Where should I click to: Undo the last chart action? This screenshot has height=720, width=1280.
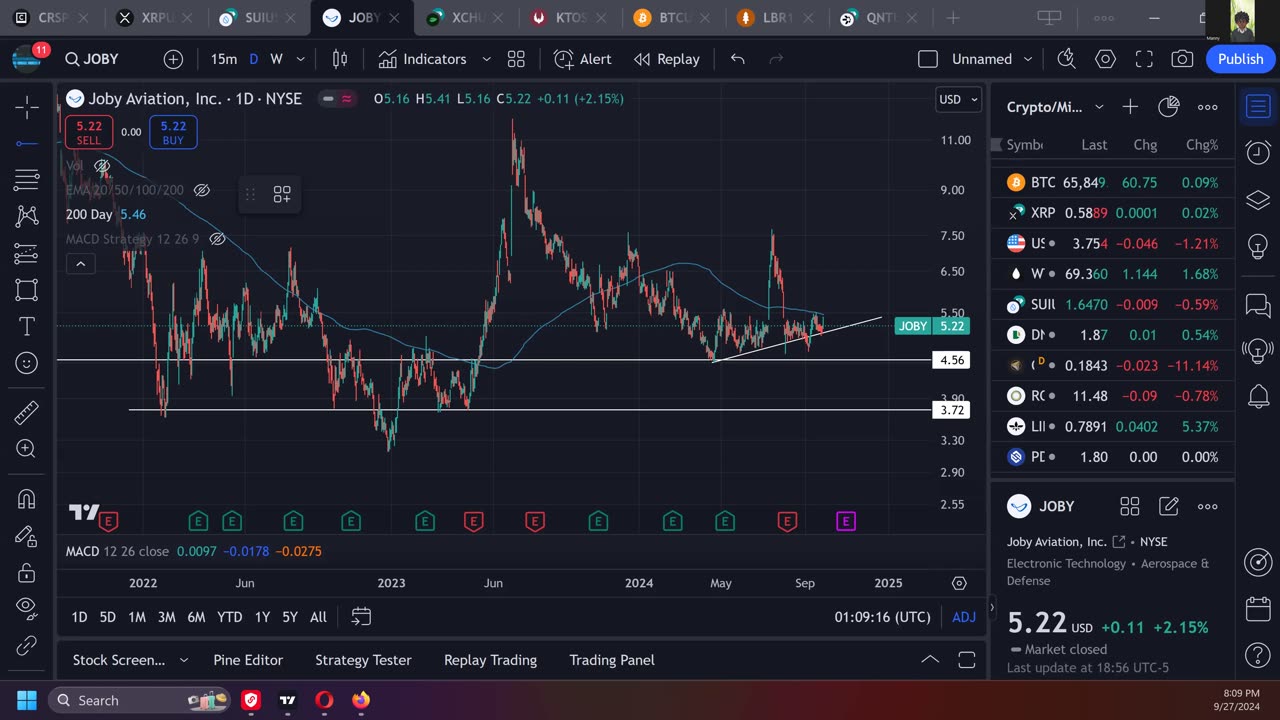[x=738, y=59]
